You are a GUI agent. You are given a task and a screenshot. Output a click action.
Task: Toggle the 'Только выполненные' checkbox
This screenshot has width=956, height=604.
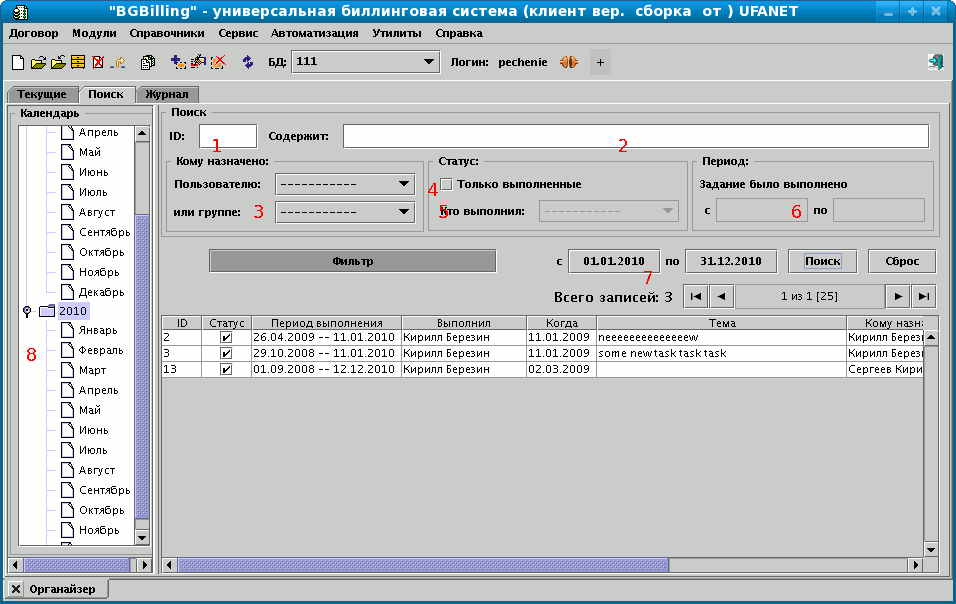[x=447, y=184]
